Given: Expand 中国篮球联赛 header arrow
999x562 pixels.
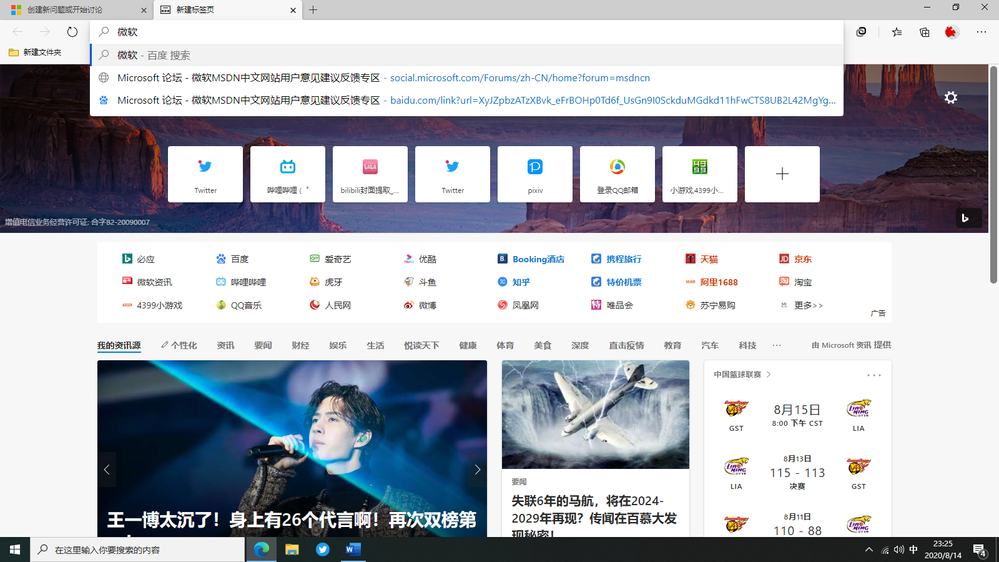Looking at the screenshot, I should (x=769, y=375).
